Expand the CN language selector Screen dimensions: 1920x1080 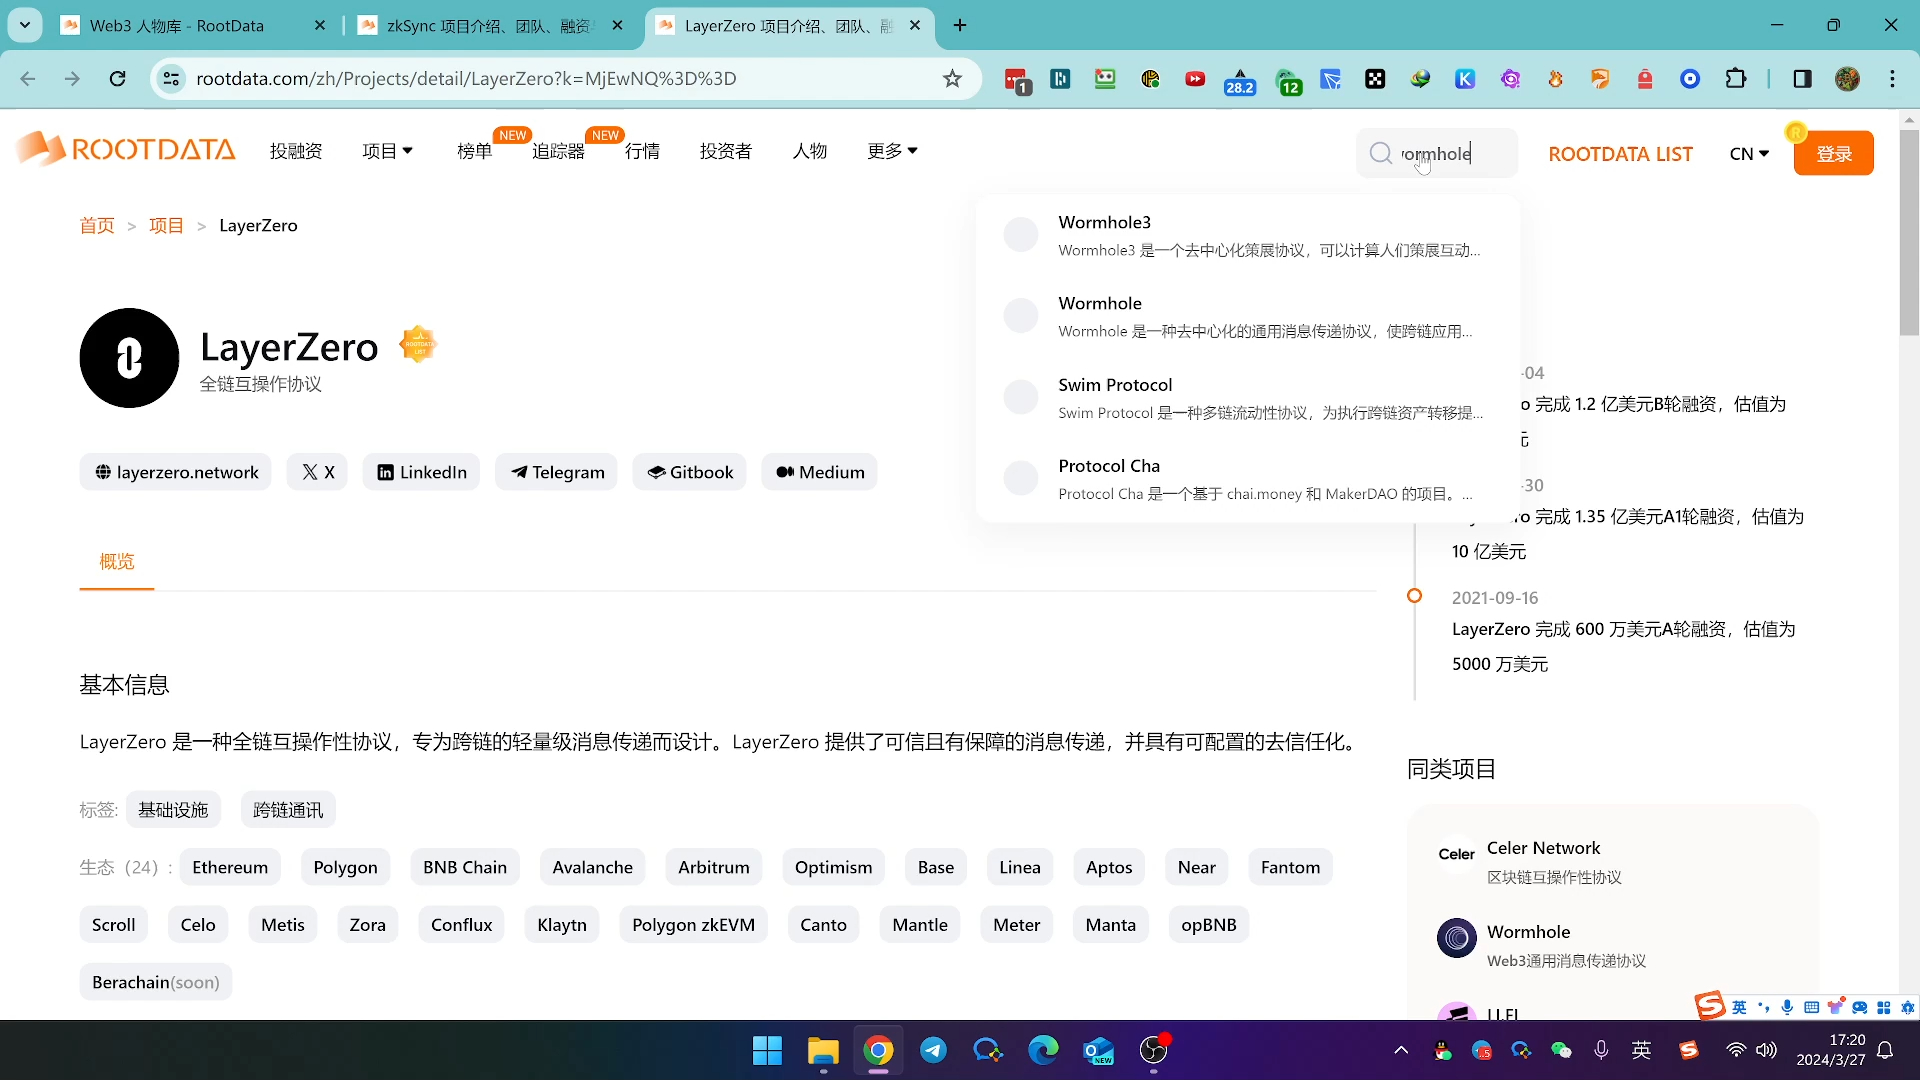1749,152
